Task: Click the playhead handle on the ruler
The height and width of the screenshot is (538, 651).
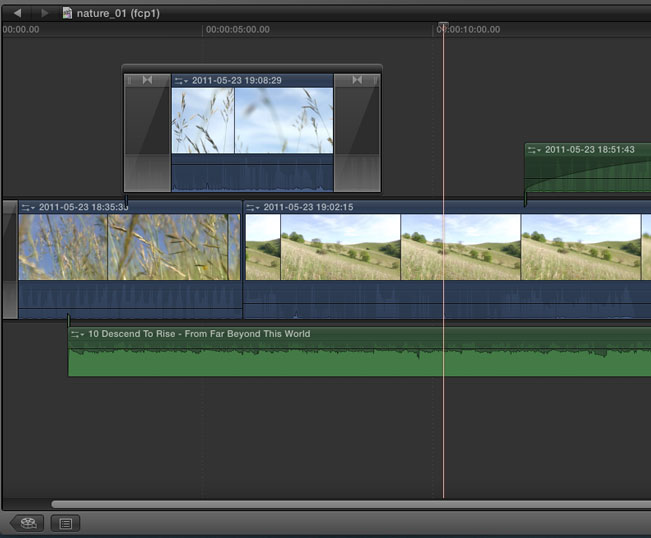Action: click(443, 27)
